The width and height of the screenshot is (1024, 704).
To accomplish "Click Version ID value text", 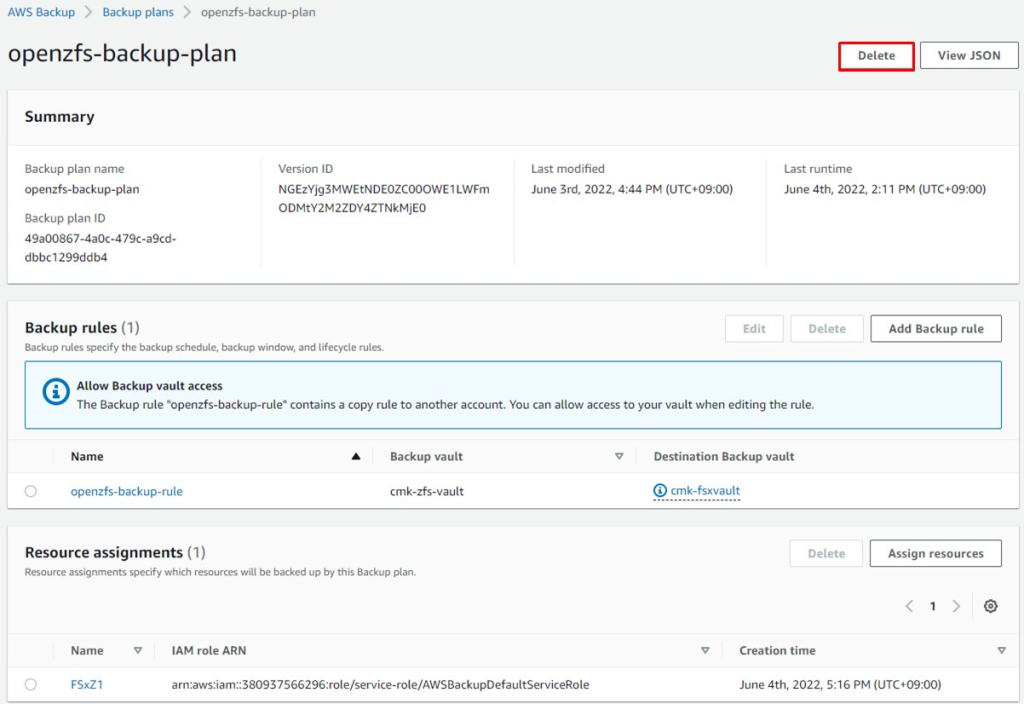I will click(x=384, y=199).
